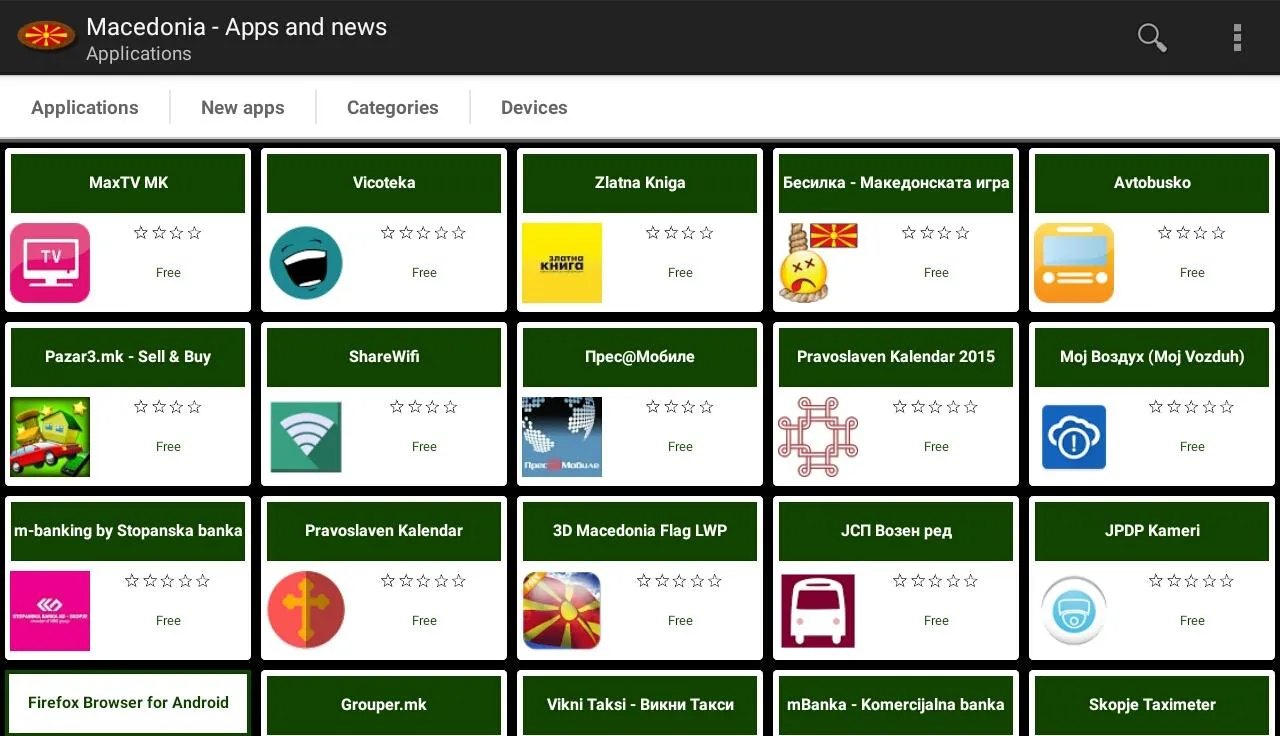Open the Pravoslaven Kalendar cross icon
This screenshot has height=736, width=1280.
coord(306,611)
